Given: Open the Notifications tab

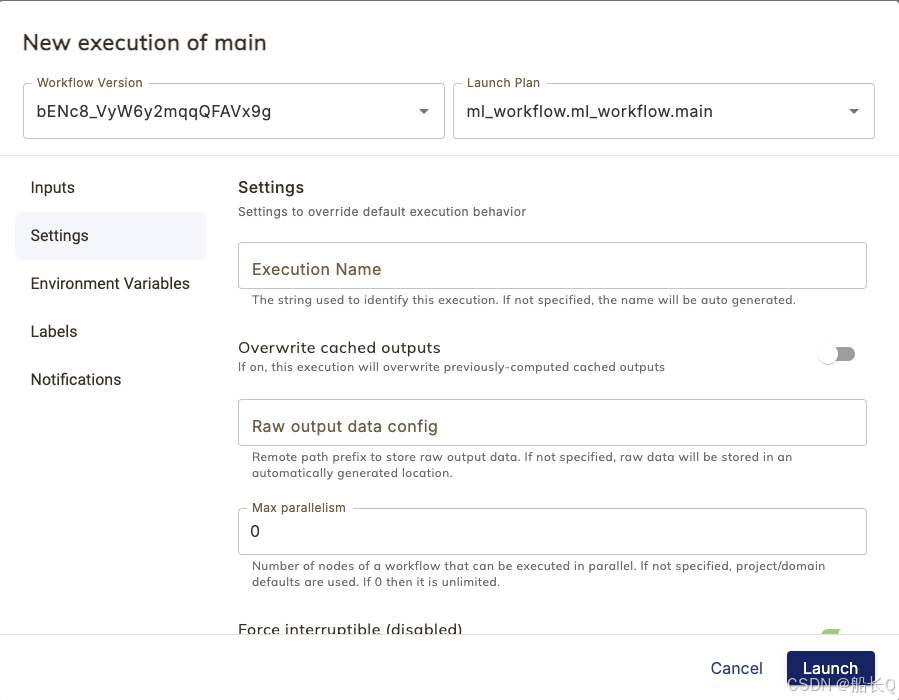Looking at the screenshot, I should [76, 380].
